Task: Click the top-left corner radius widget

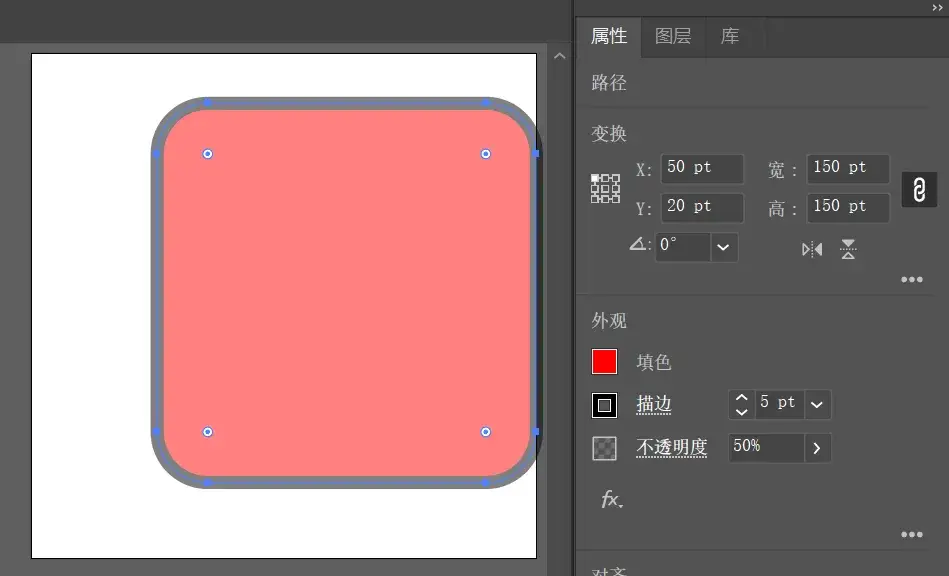Action: (x=208, y=154)
